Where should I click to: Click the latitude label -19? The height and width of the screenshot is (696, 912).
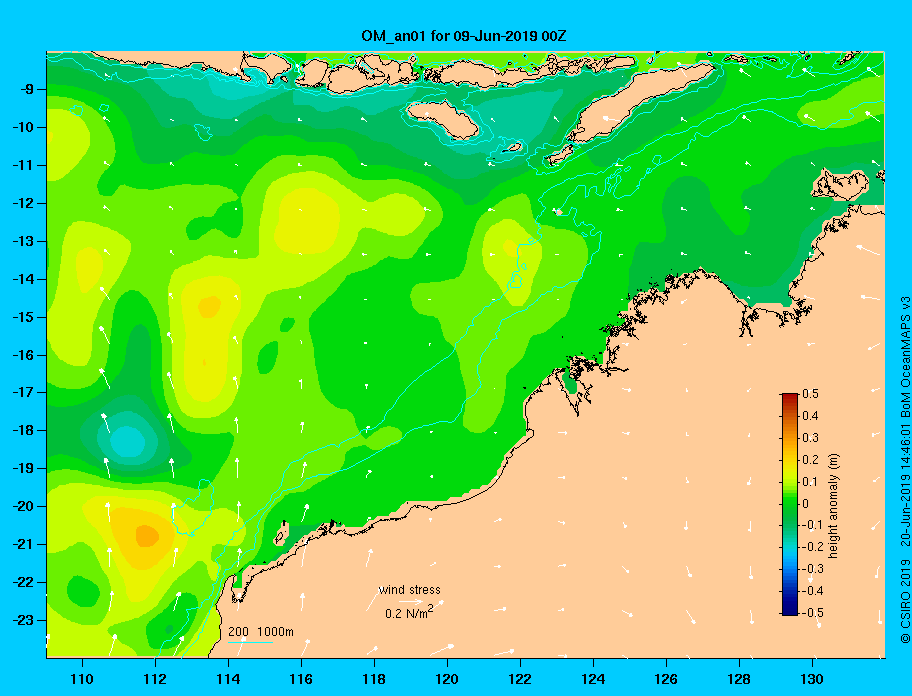pos(24,468)
